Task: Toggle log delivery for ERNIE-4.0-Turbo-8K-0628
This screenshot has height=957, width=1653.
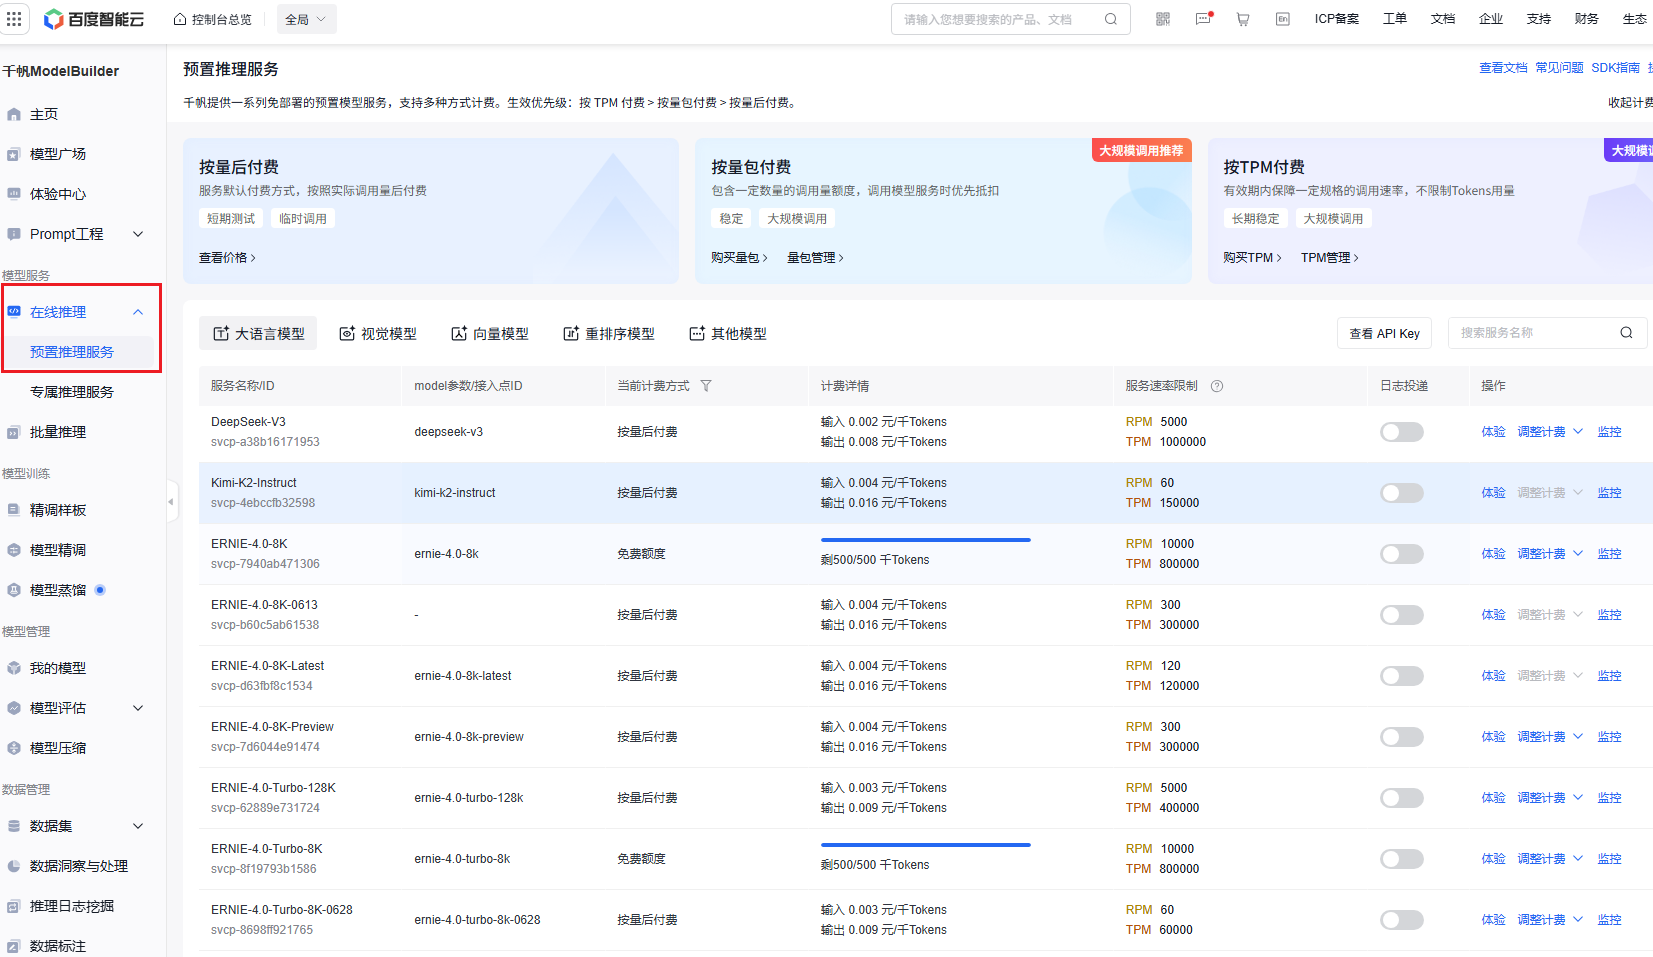Action: pos(1402,920)
